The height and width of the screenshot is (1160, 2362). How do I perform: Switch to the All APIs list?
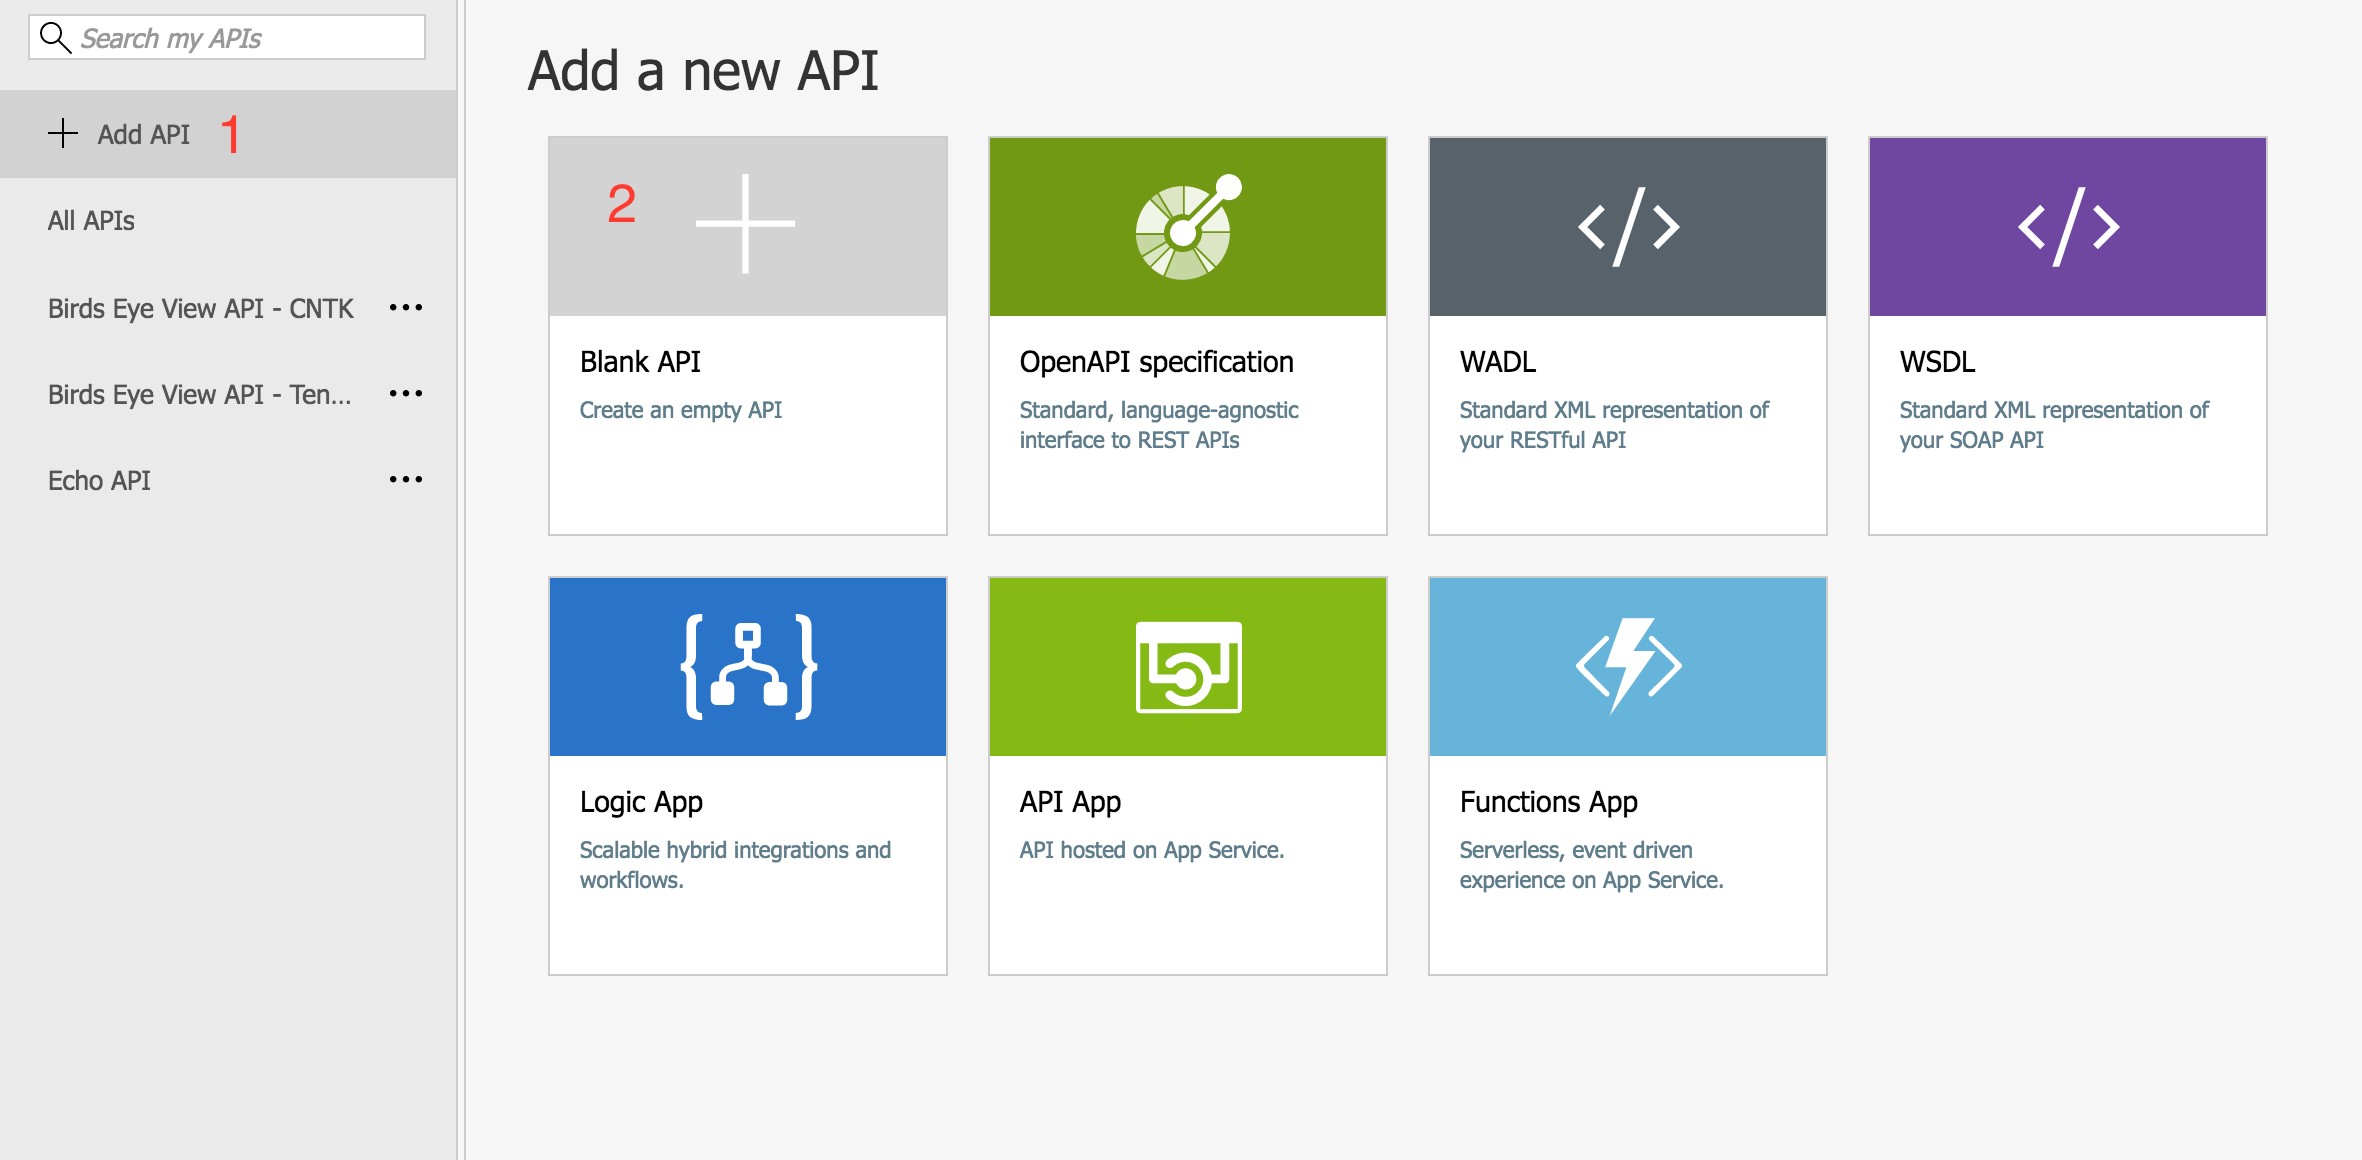[92, 221]
